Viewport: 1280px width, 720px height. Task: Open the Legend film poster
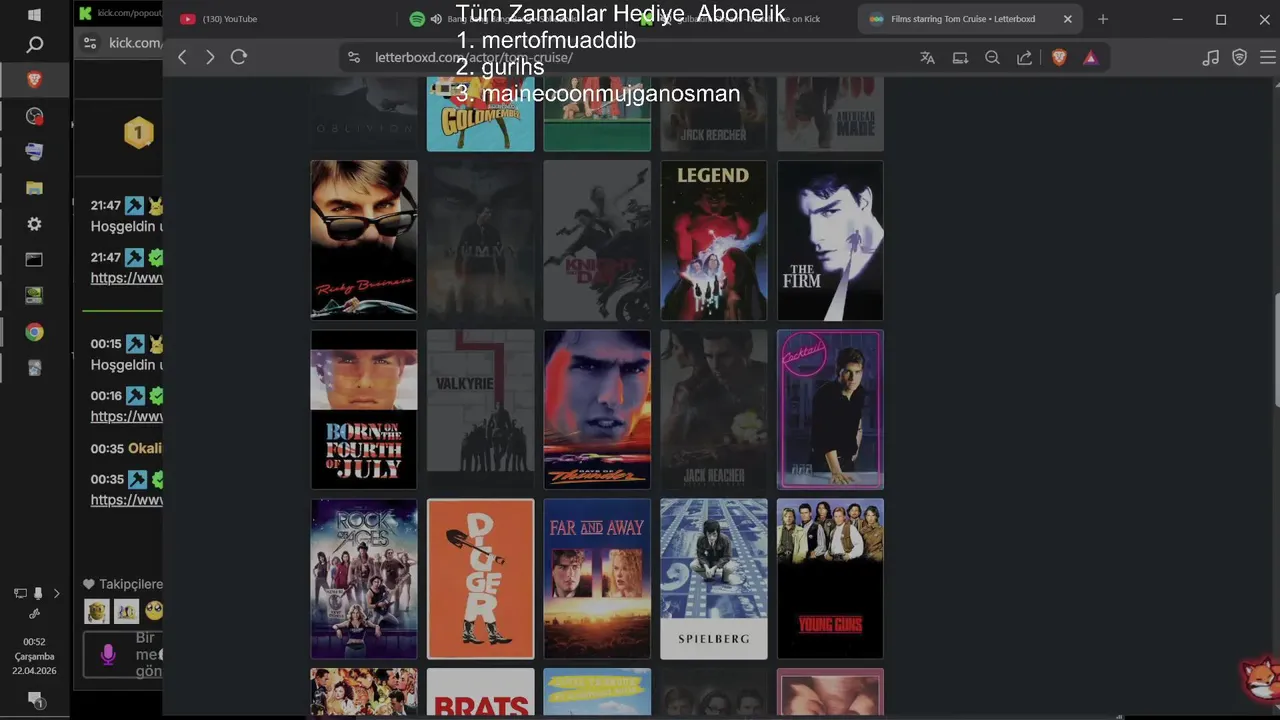[713, 240]
